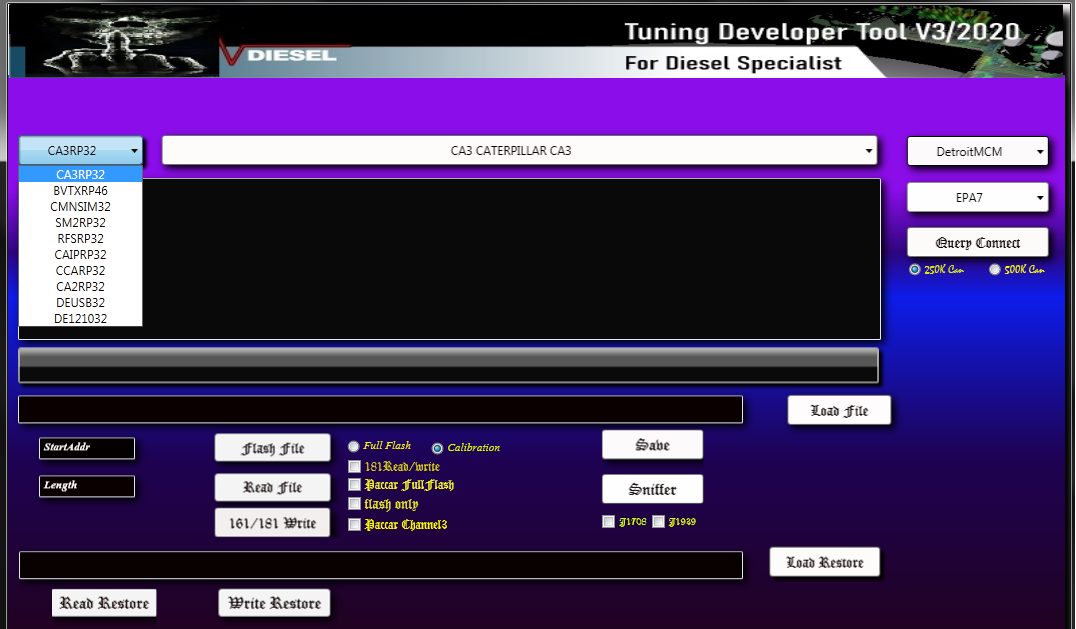Click the V Diesel logo in header
This screenshot has height=629, width=1076.
click(x=285, y=52)
